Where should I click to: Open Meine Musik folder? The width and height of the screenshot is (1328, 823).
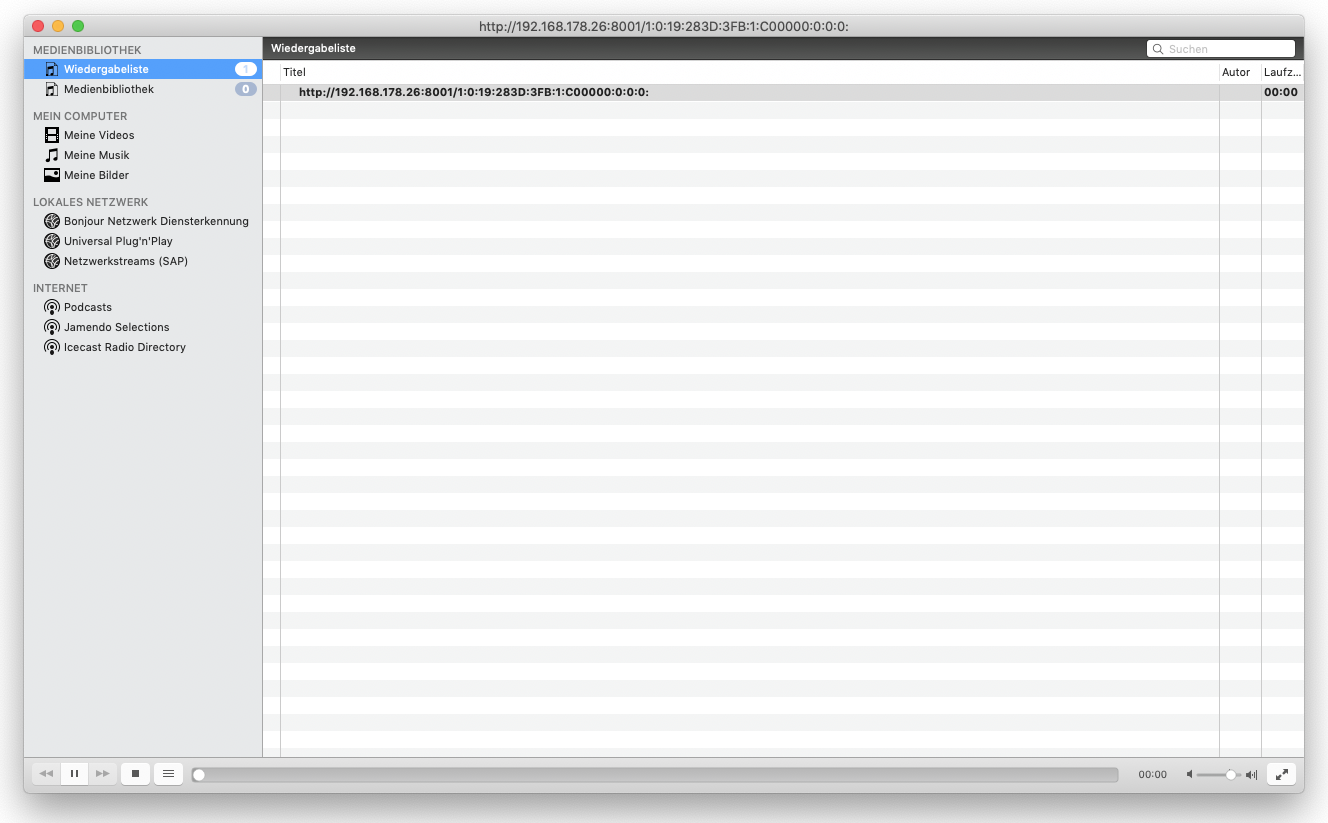pos(96,155)
